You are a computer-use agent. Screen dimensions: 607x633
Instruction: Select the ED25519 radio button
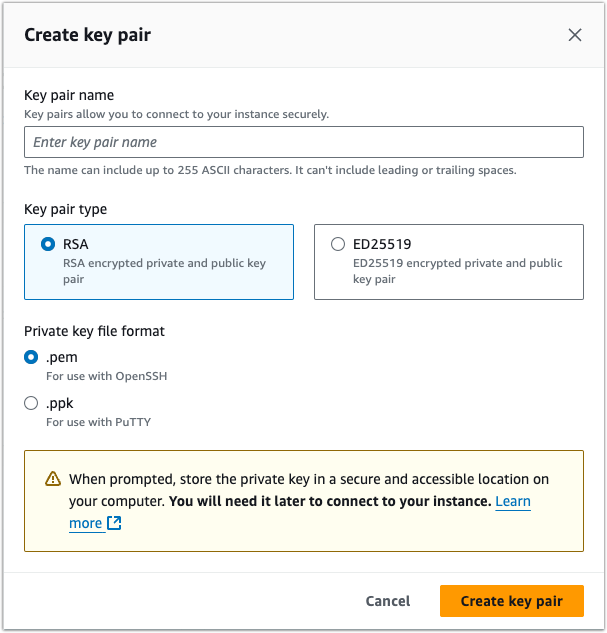(338, 244)
